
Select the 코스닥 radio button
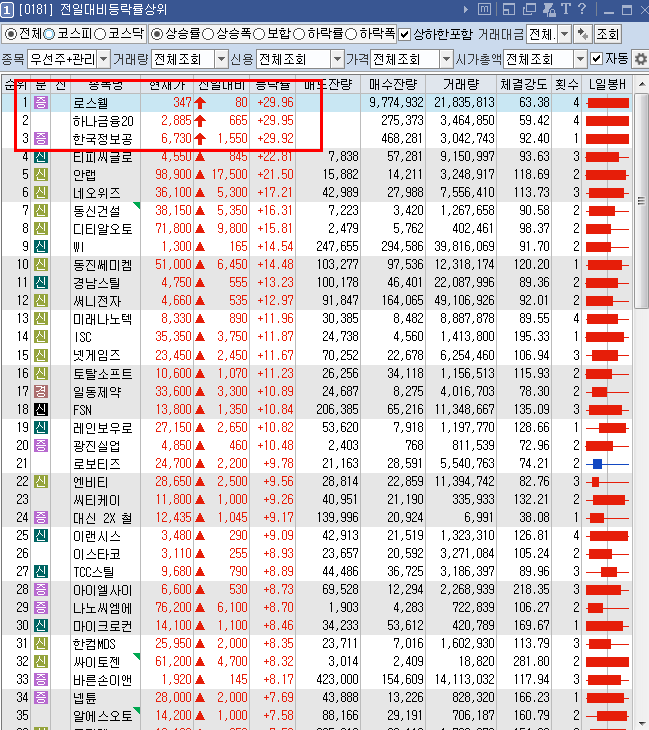pyautogui.click(x=100, y=34)
